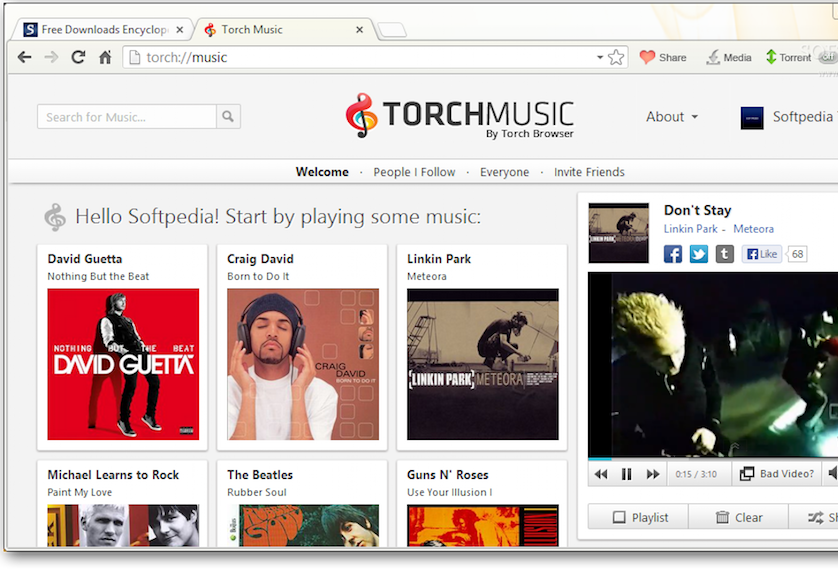
Task: Click the now playing Meteora thumbnail
Action: click(x=618, y=233)
